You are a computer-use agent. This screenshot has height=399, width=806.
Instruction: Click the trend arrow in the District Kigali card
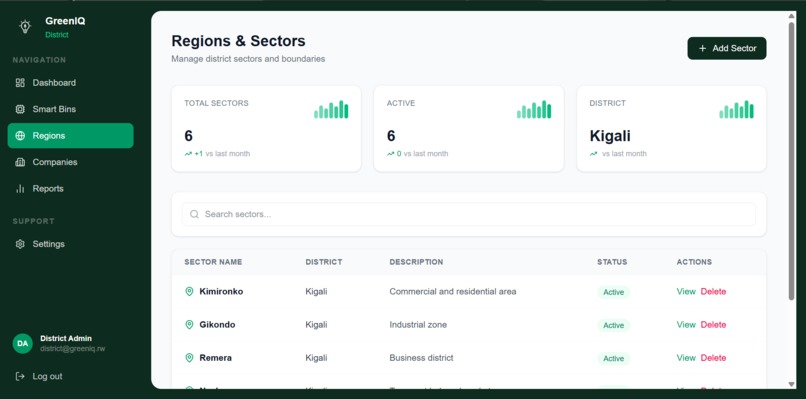(x=594, y=154)
